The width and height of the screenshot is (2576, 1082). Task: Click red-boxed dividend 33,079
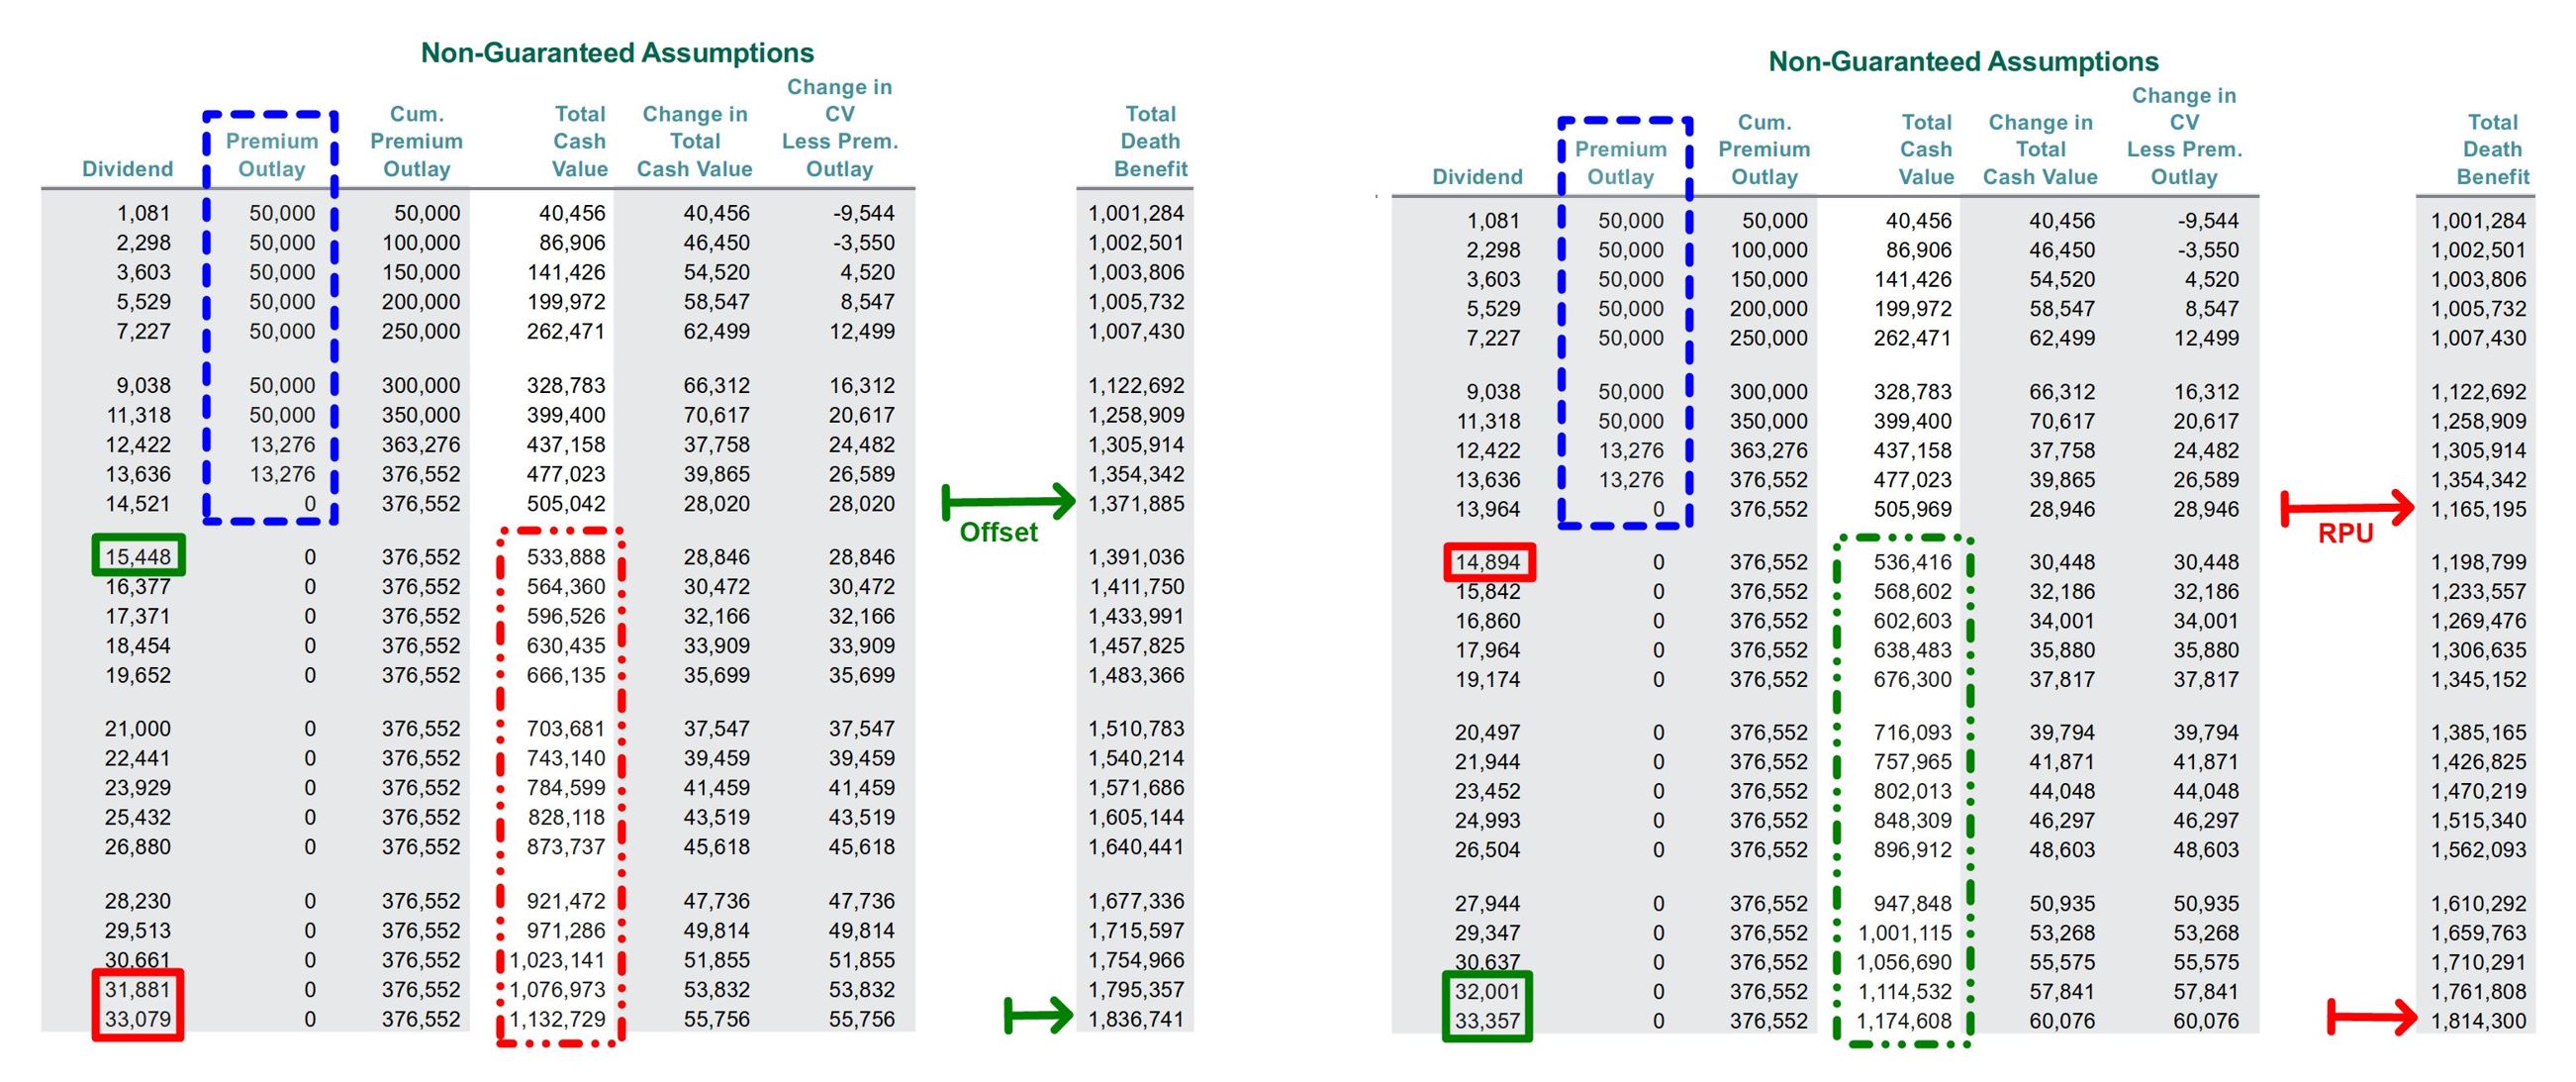click(x=138, y=1019)
